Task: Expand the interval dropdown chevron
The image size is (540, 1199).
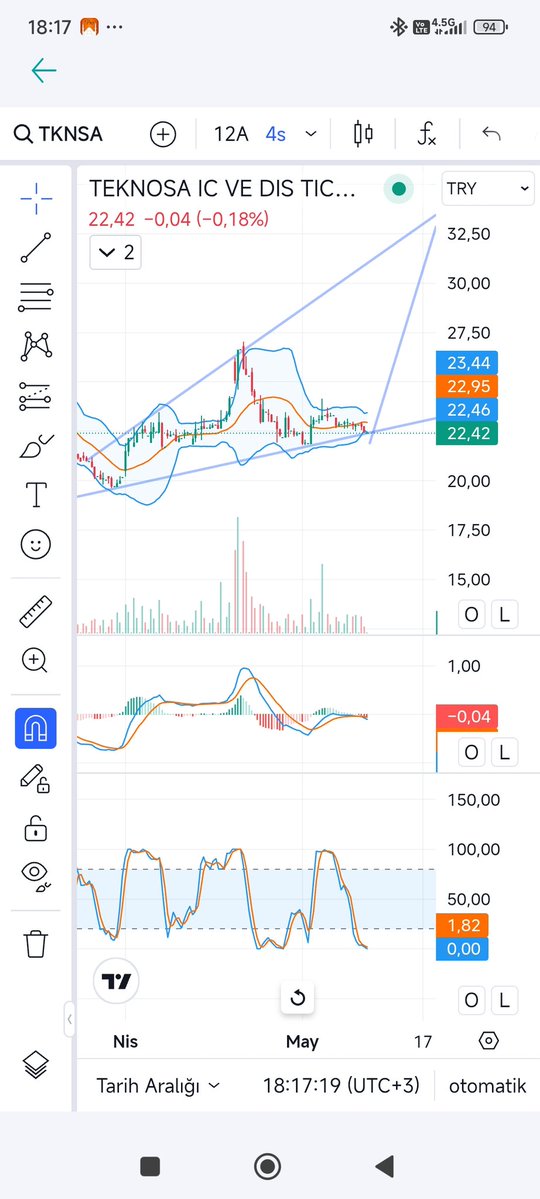Action: [311, 135]
